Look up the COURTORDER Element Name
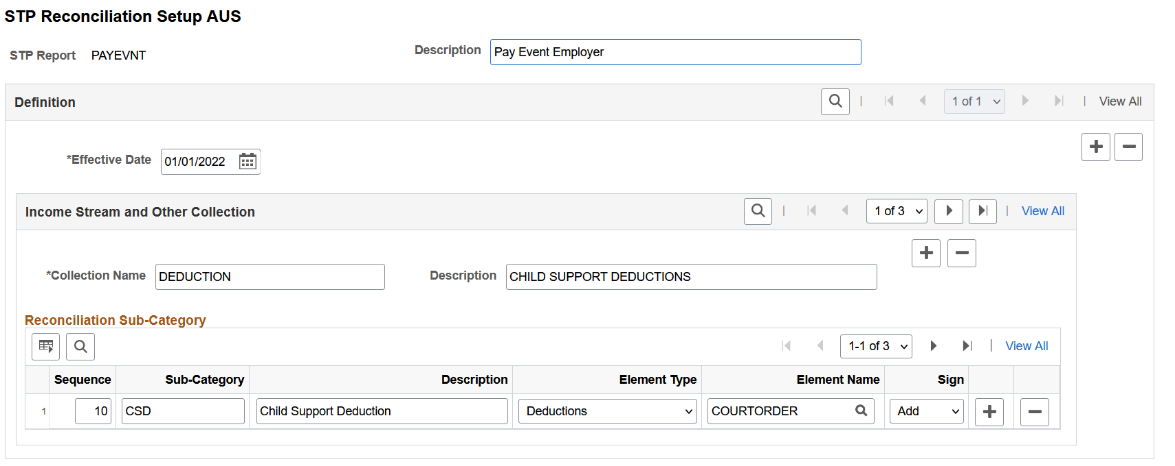Viewport: 1175px width, 466px height. [x=860, y=411]
